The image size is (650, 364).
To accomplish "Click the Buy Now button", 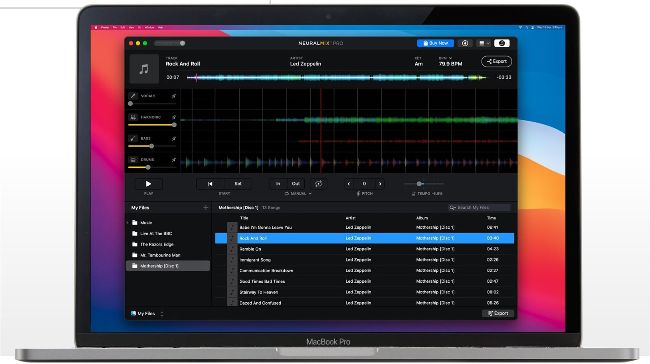I will [435, 43].
